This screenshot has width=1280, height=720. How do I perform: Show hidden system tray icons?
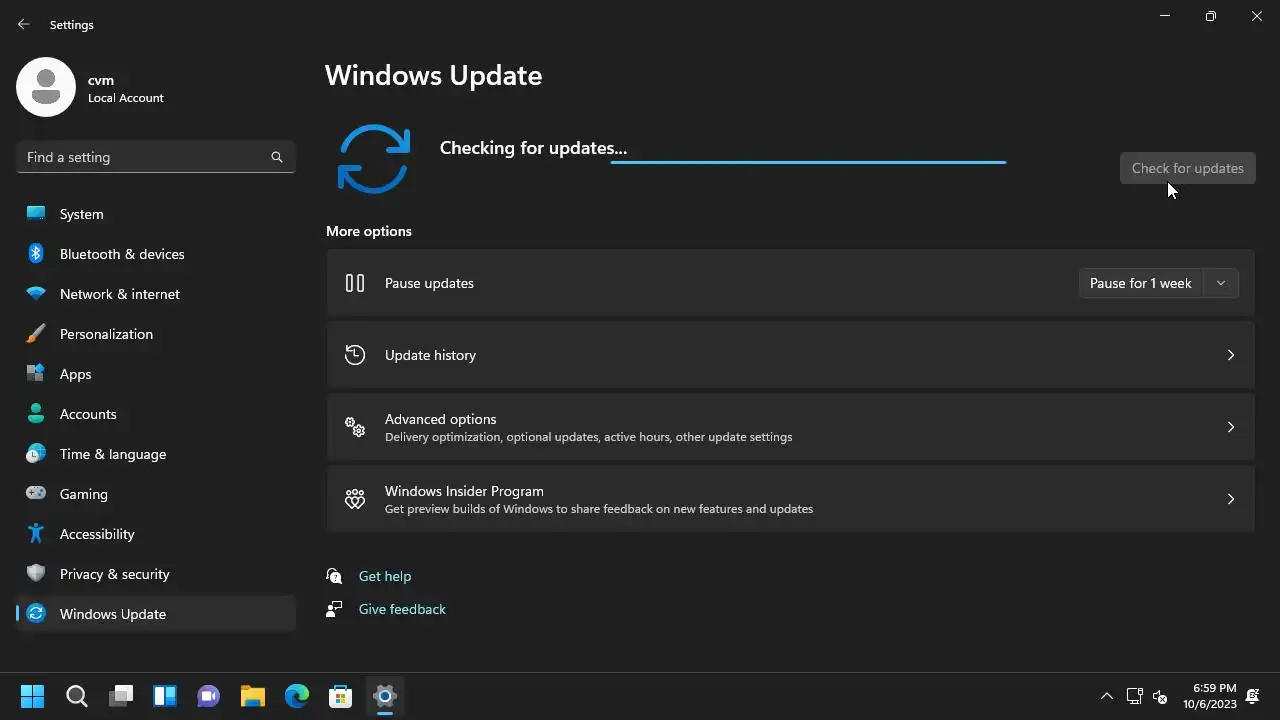[1106, 696]
